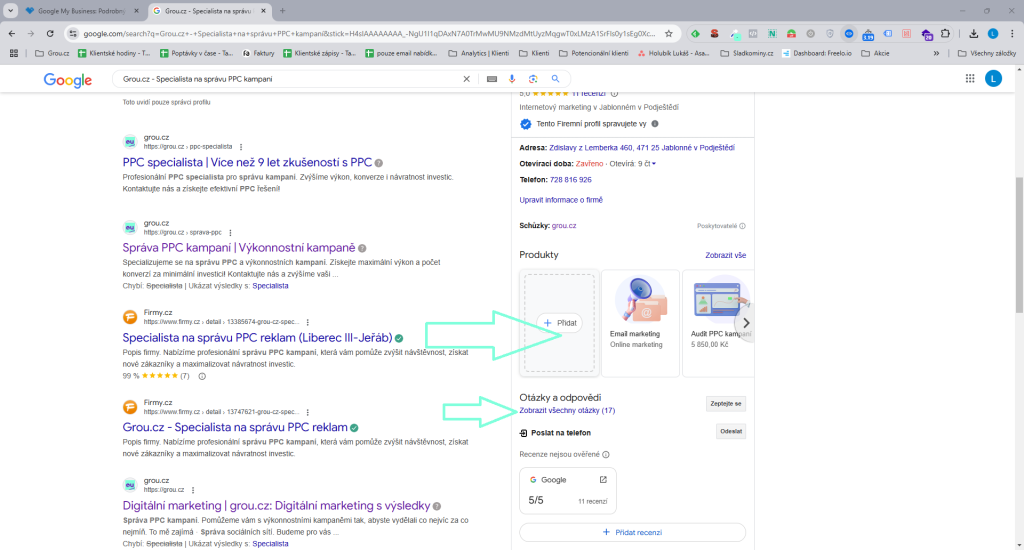Open Digitální marketing grou.cz result

point(276,506)
